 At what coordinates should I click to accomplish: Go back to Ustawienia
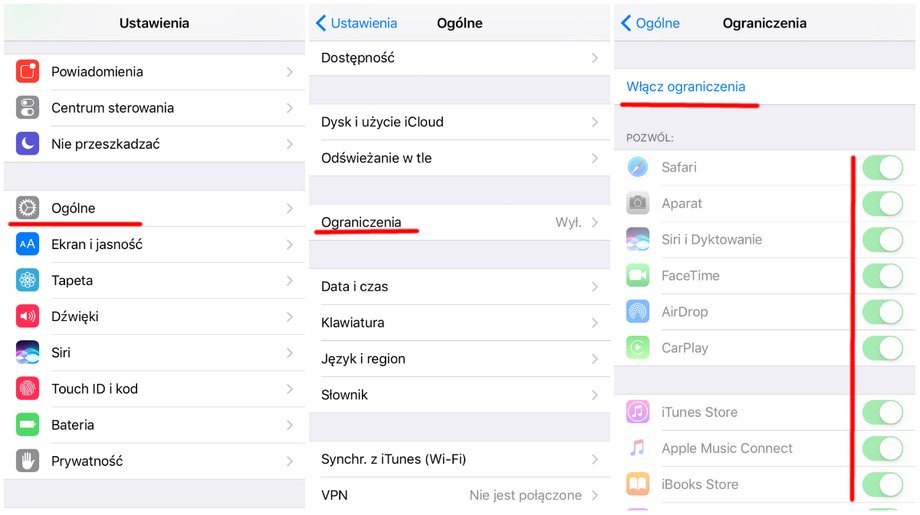tap(356, 23)
